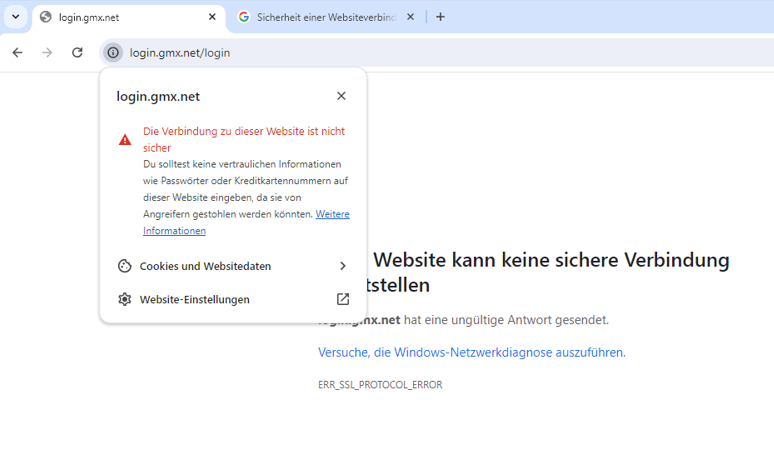Click the globe favicon on the gmx tab

click(46, 17)
